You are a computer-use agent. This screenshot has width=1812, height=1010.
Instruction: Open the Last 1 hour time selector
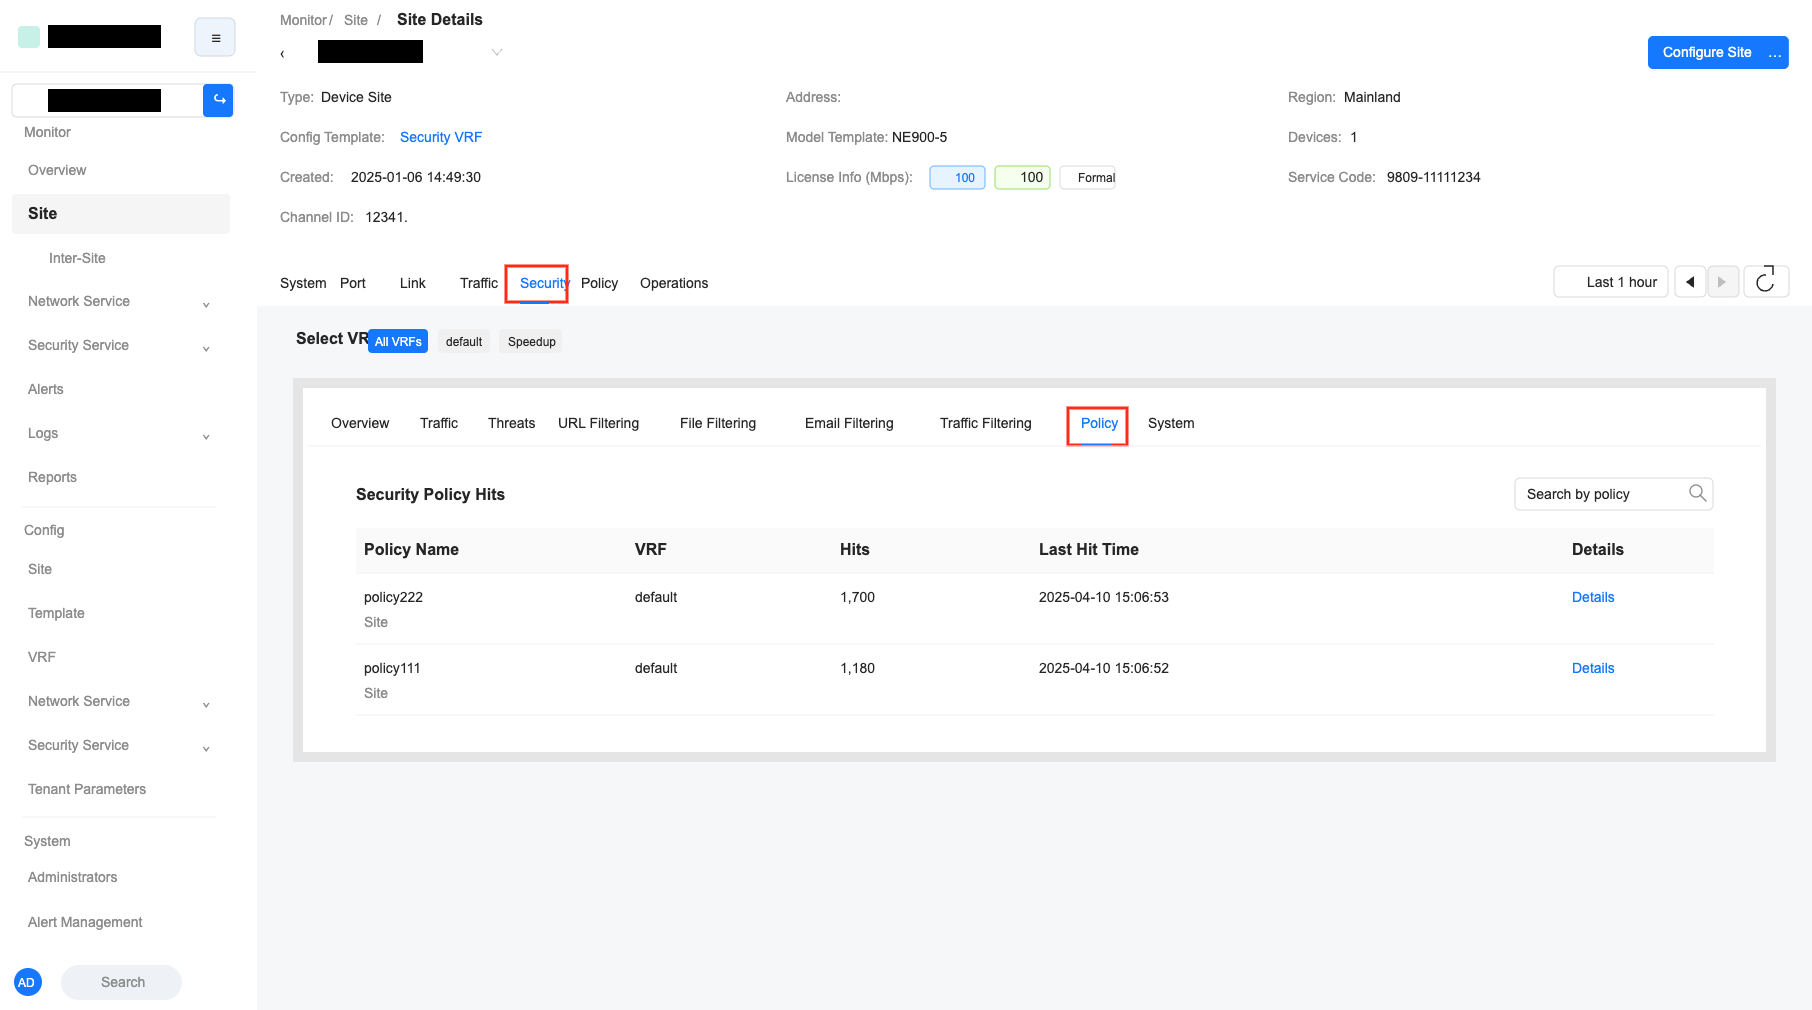click(1611, 282)
